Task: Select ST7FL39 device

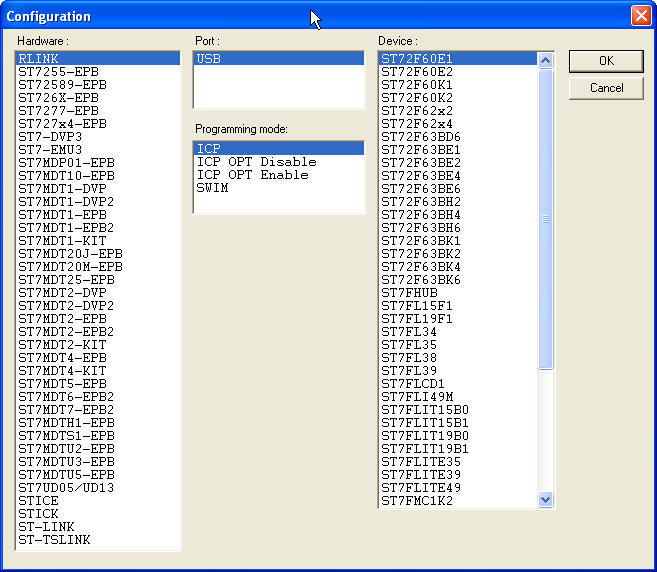Action: pos(458,370)
